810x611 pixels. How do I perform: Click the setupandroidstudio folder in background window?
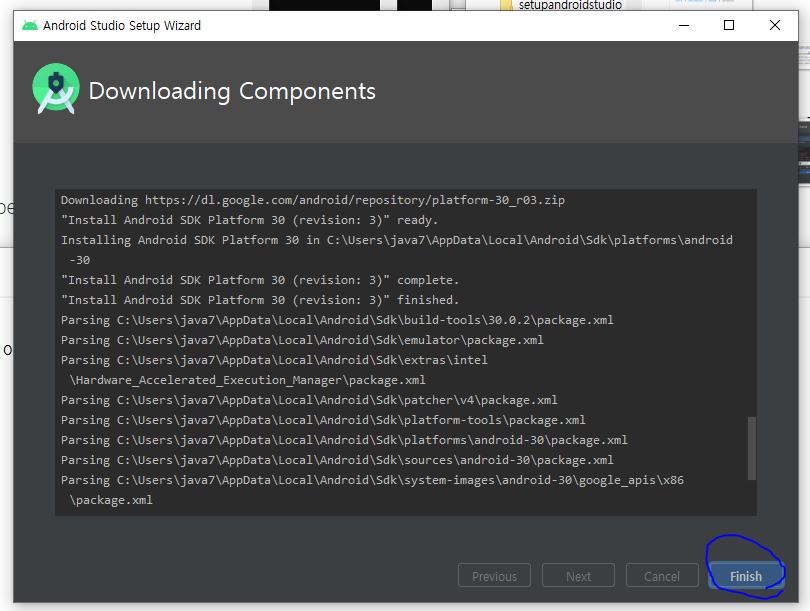point(561,5)
